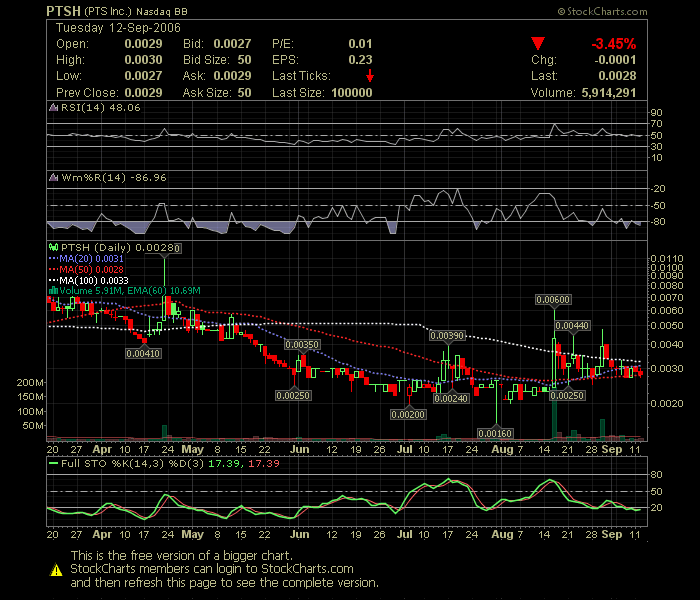
Task: Click the 0.00390 price annotation in July
Action: 447,336
